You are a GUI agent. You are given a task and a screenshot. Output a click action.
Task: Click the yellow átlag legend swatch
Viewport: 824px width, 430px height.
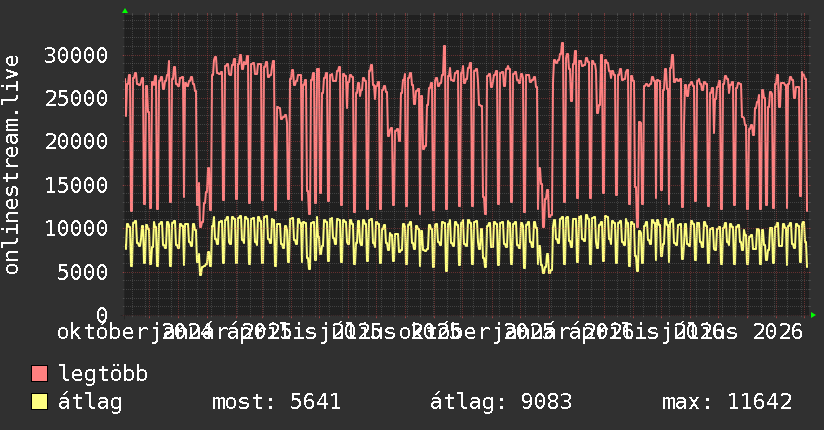[x=39, y=401]
